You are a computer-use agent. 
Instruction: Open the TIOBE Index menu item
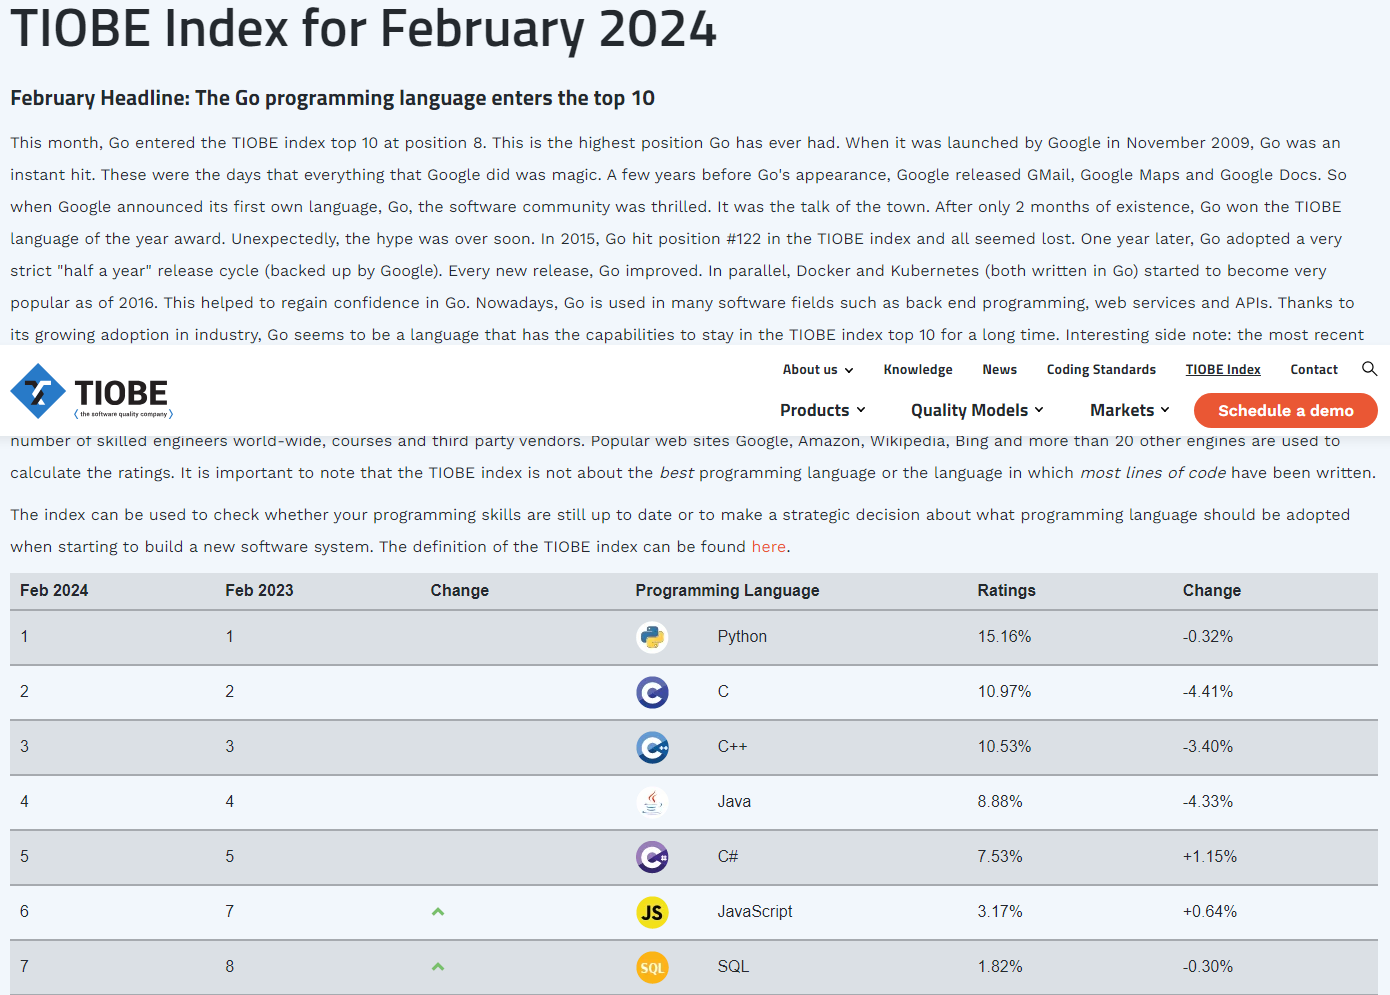[1223, 370]
